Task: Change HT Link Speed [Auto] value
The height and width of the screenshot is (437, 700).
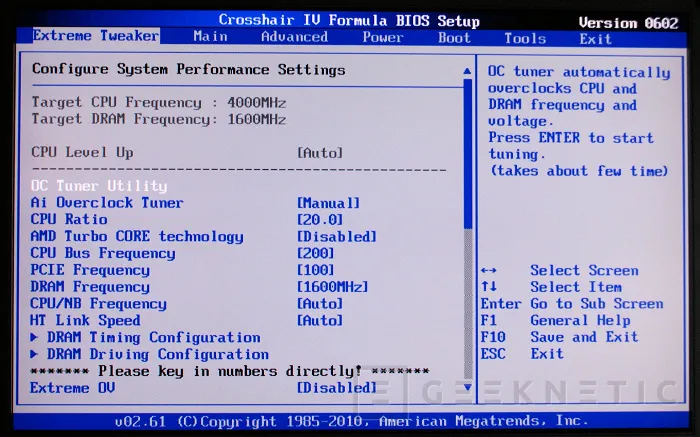Action: [x=320, y=320]
